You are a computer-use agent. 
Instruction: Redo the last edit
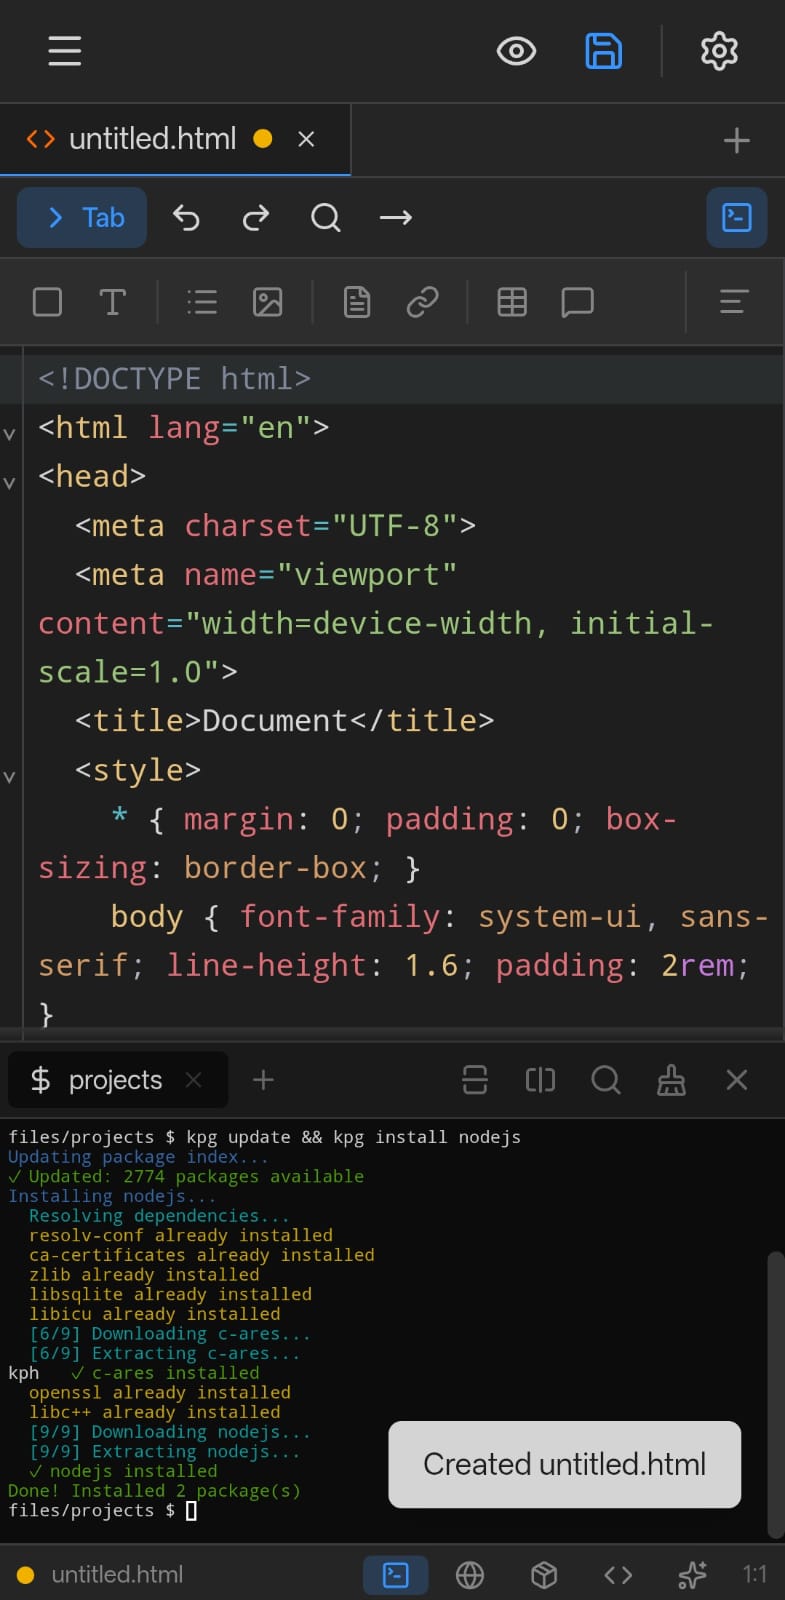click(x=256, y=217)
